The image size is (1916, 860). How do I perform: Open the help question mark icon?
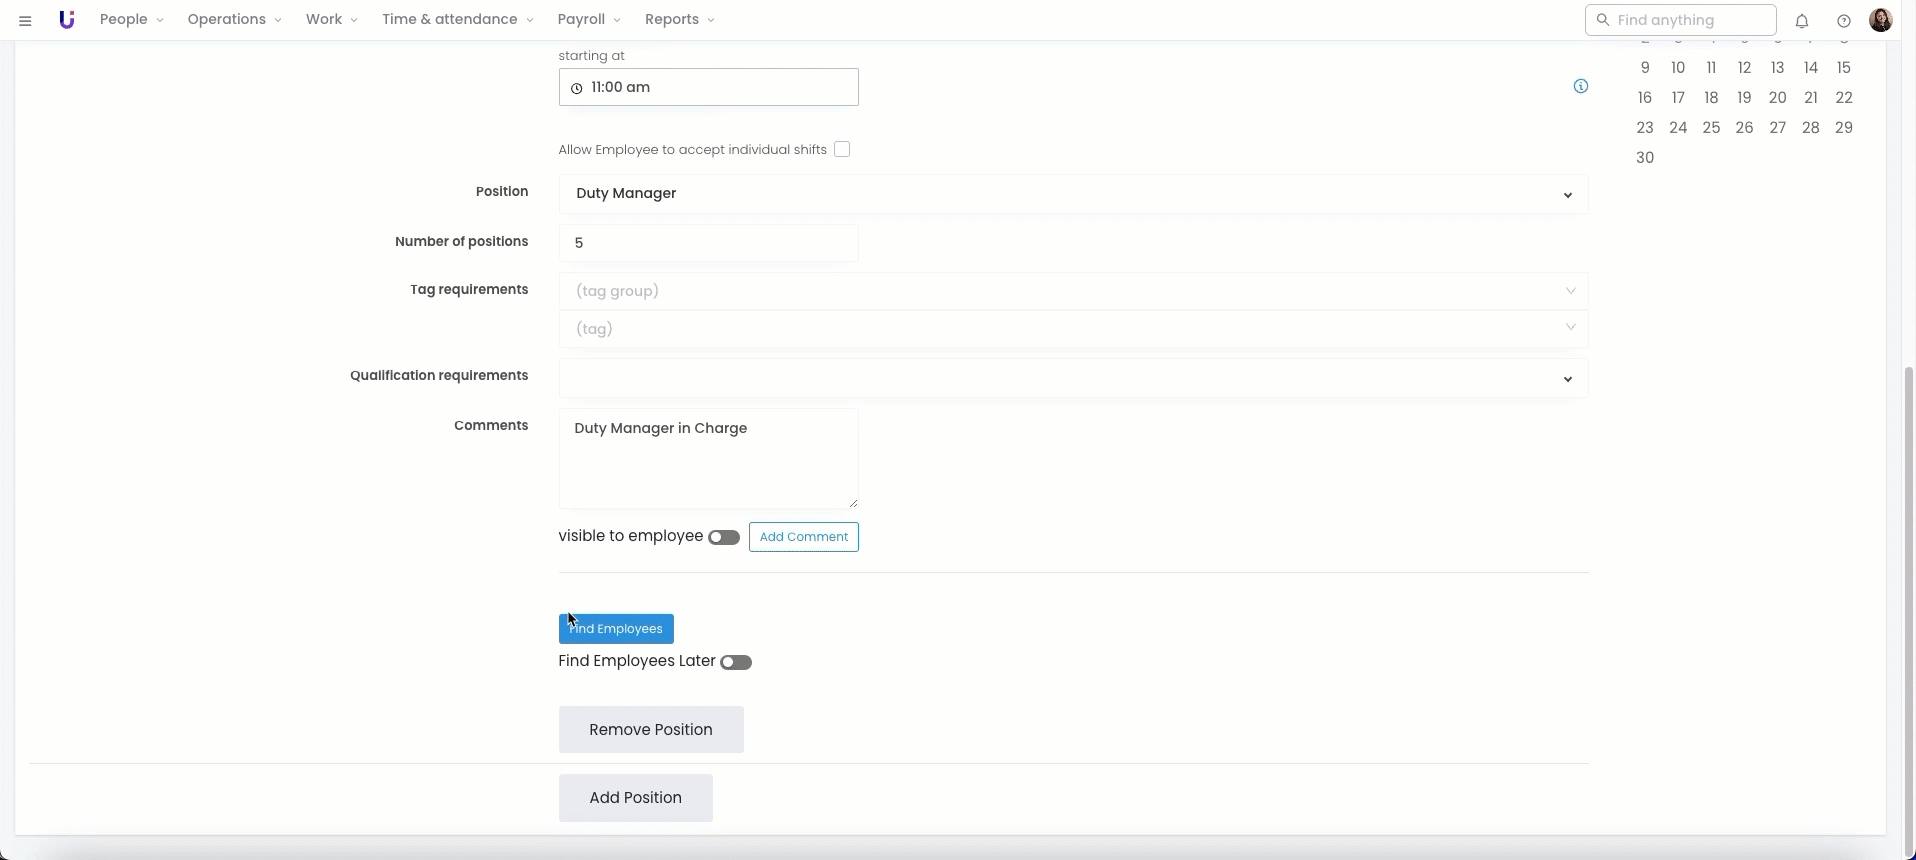[1844, 20]
